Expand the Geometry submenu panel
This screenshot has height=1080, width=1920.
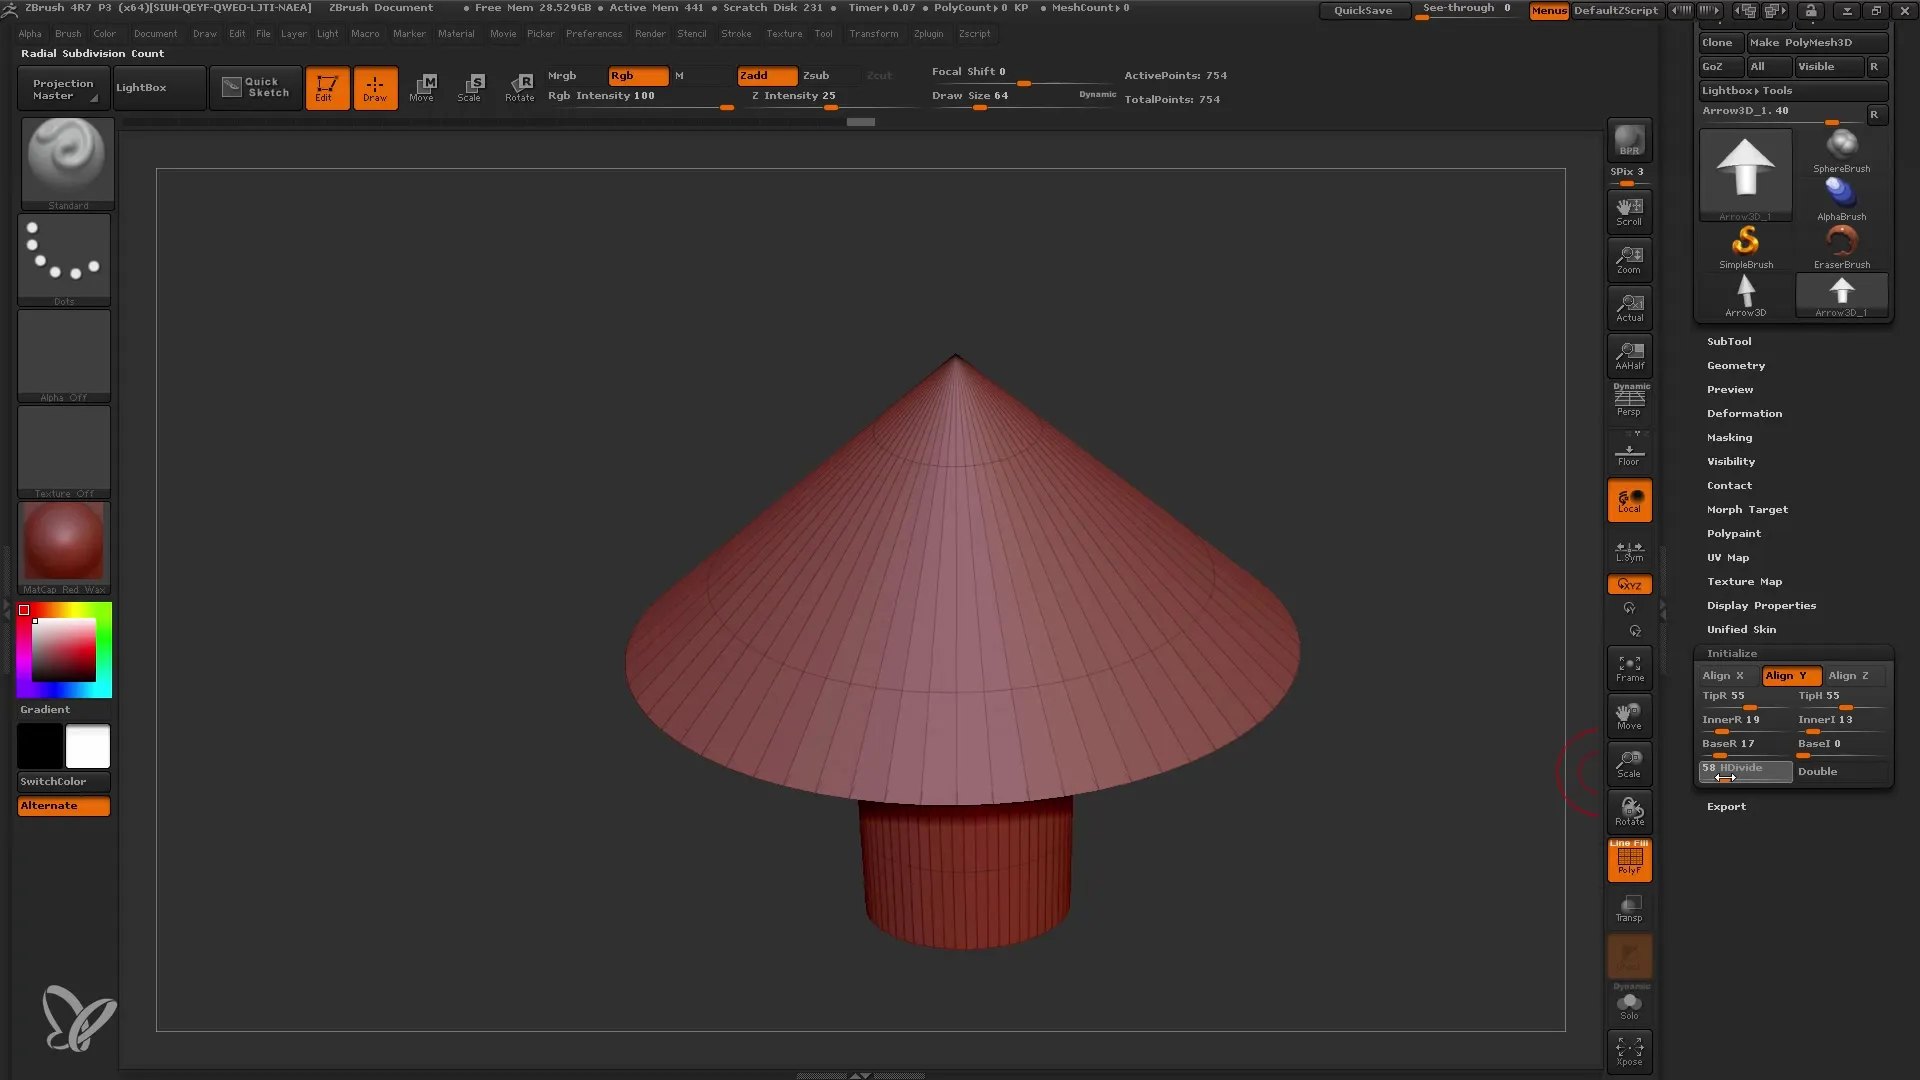click(1735, 365)
